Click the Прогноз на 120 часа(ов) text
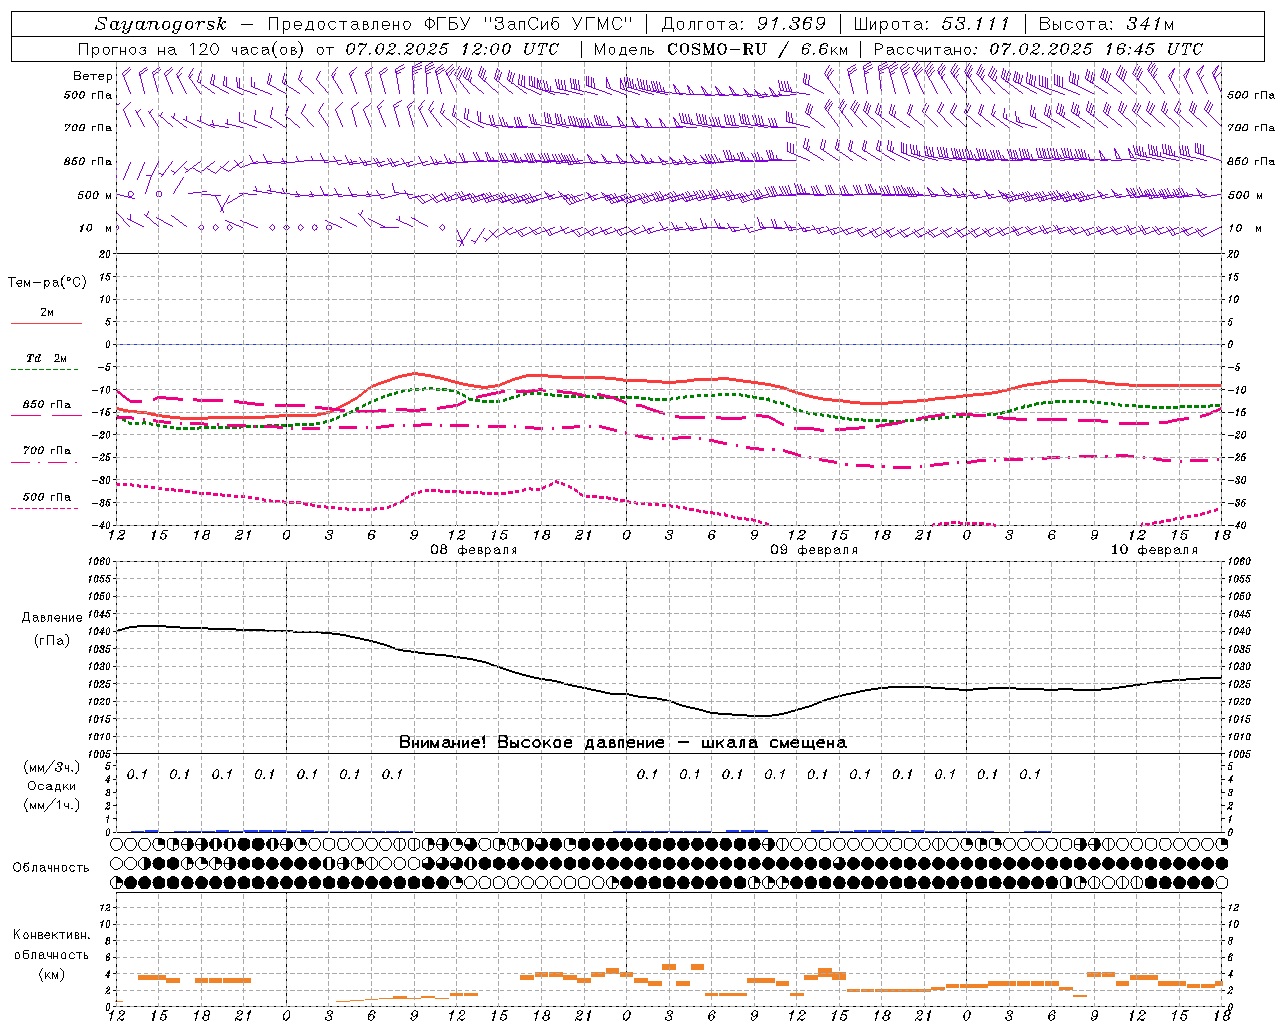This screenshot has width=1280, height=1024. tap(192, 49)
